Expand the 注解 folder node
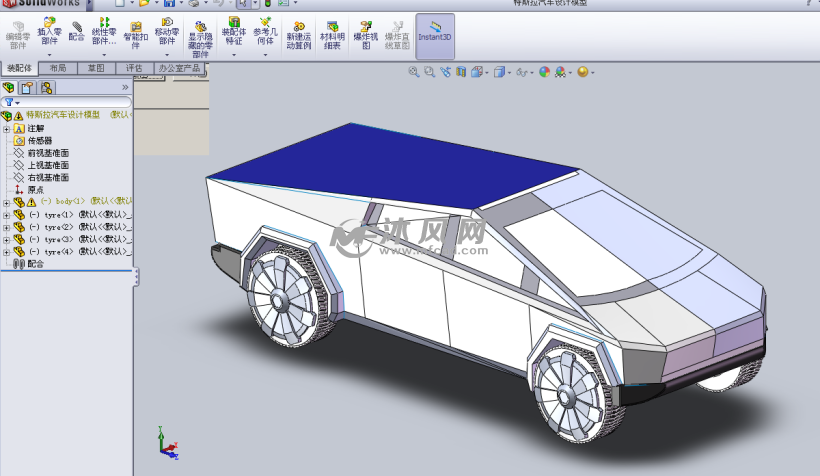The width and height of the screenshot is (820, 476). pyautogui.click(x=6, y=129)
